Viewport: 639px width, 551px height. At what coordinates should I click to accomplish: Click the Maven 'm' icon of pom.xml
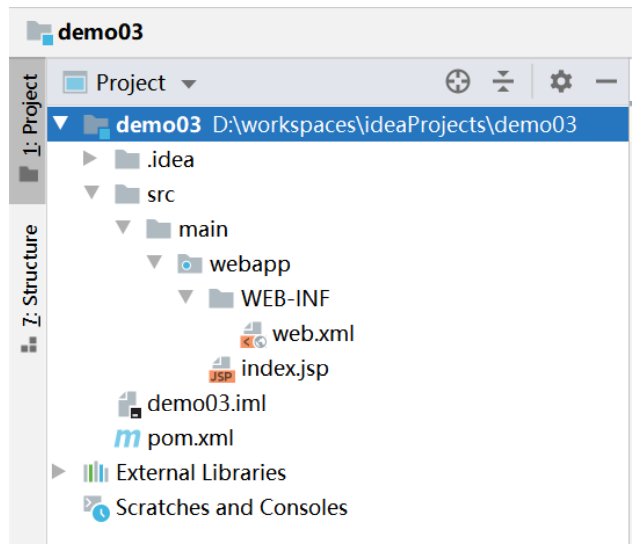(128, 439)
